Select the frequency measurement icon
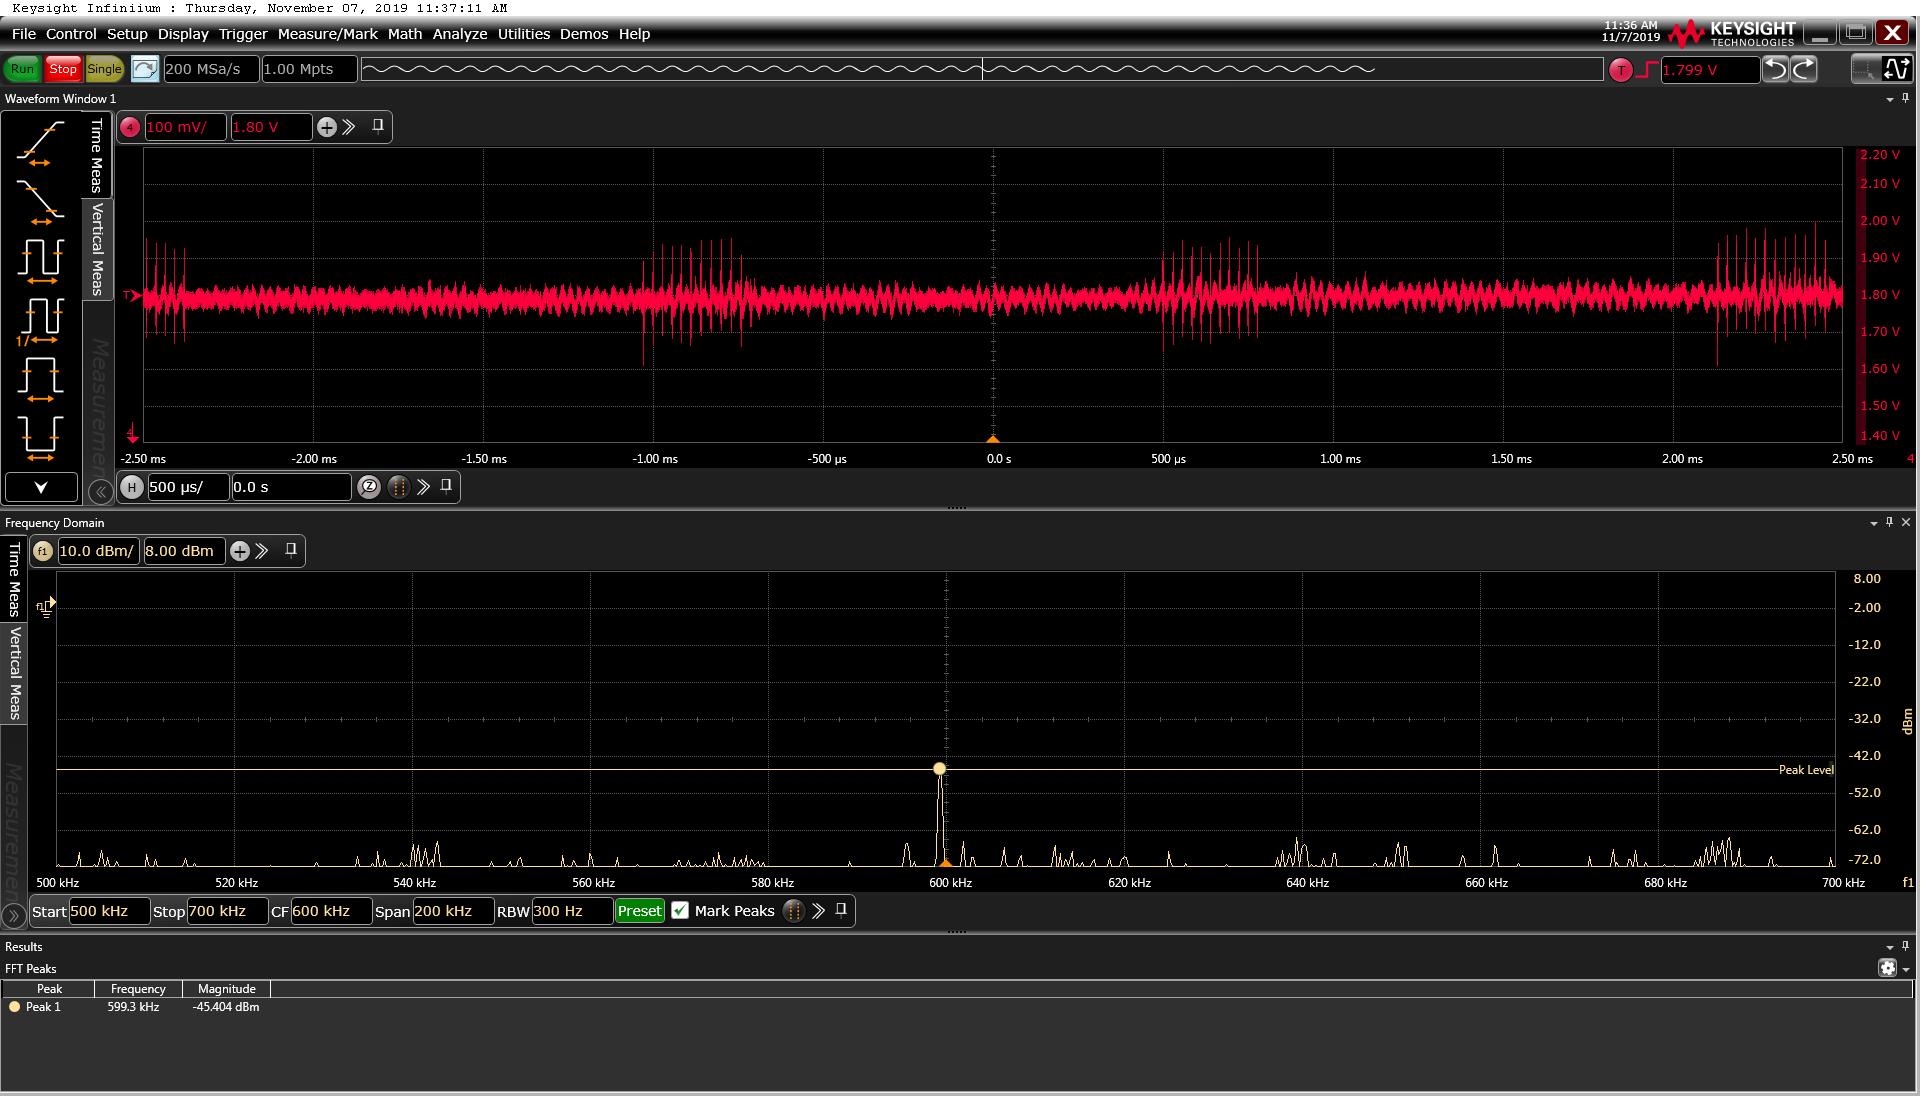1926x1102 pixels. tap(40, 320)
